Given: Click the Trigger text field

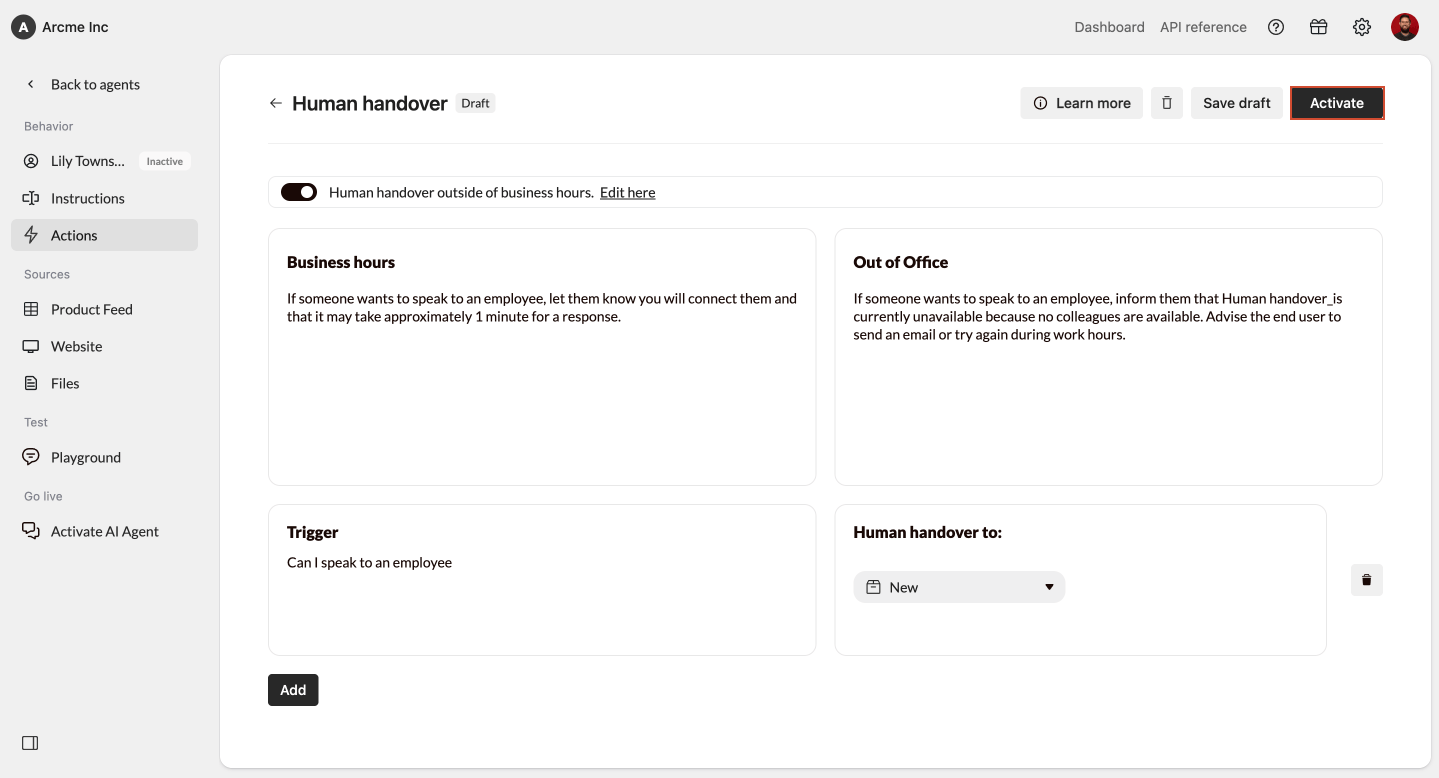Looking at the screenshot, I should pos(542,580).
